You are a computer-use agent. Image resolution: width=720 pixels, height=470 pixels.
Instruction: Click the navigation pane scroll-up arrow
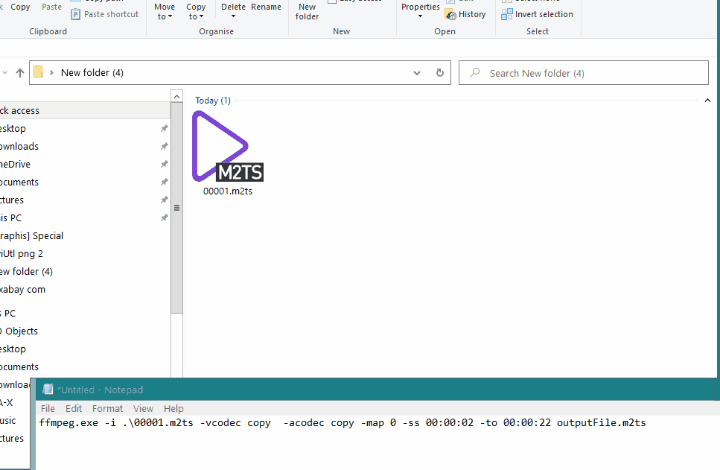pyautogui.click(x=176, y=96)
